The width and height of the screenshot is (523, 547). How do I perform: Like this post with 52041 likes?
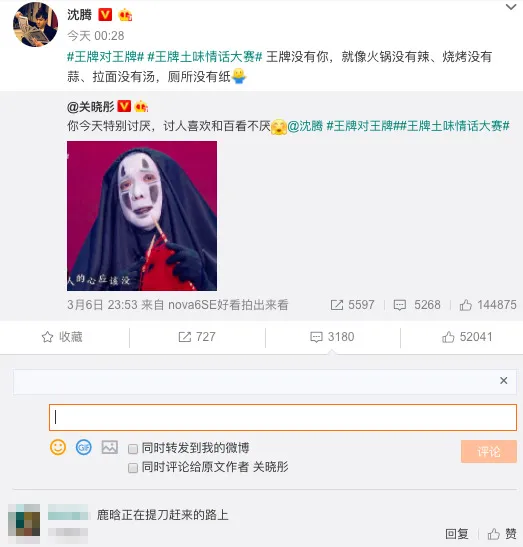tap(467, 337)
